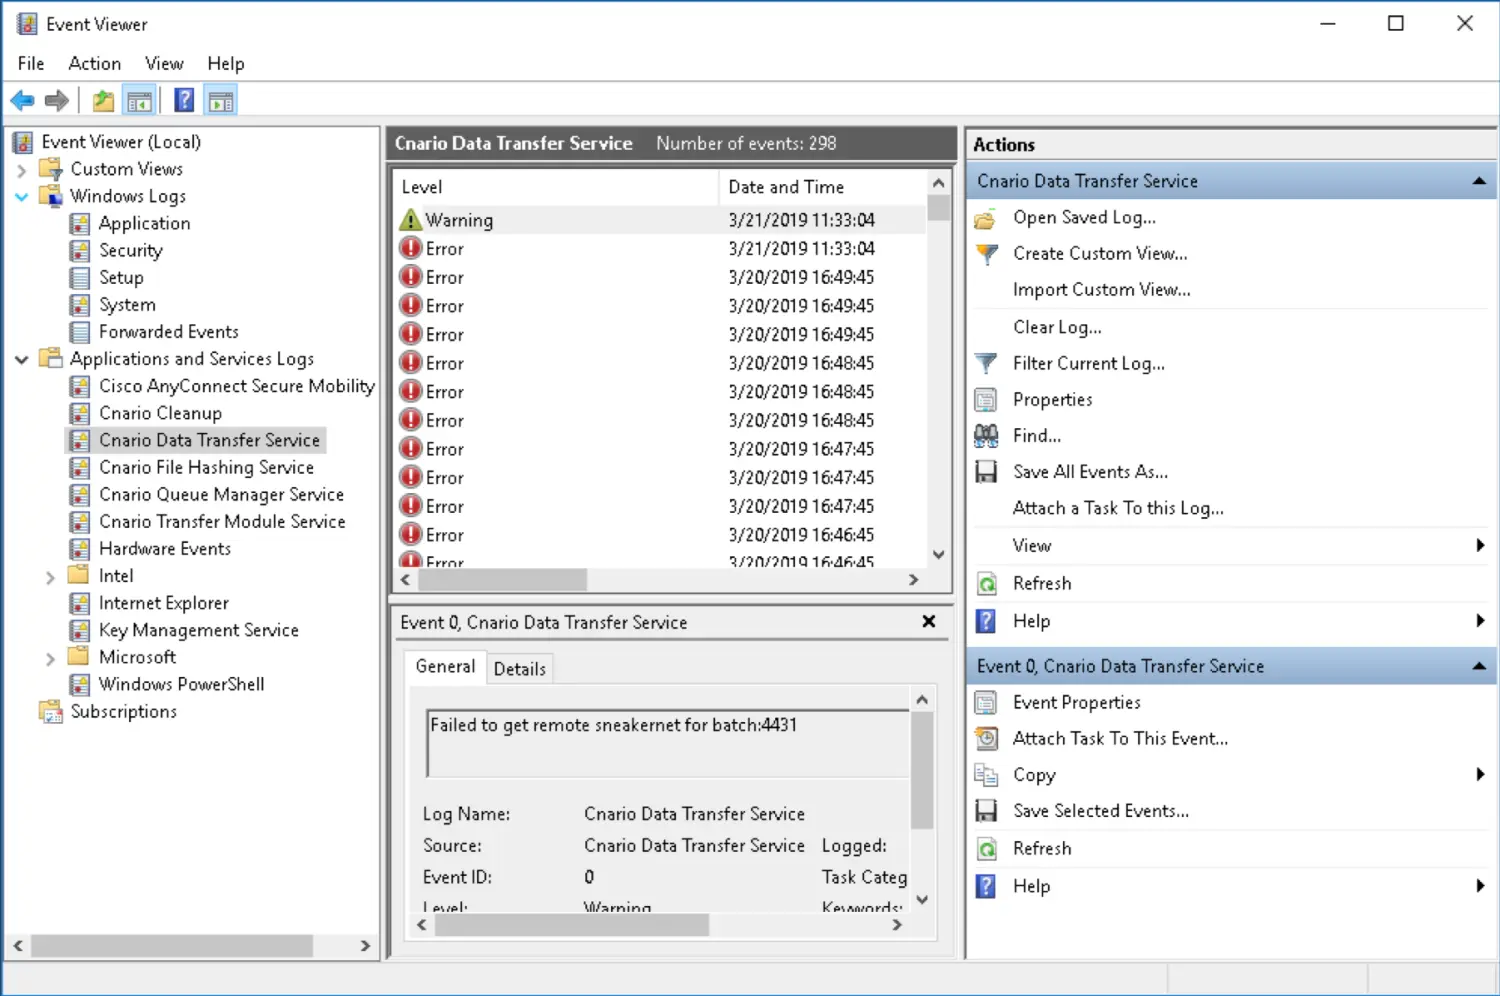
Task: Click the Attach Task To This Event icon
Action: [986, 739]
